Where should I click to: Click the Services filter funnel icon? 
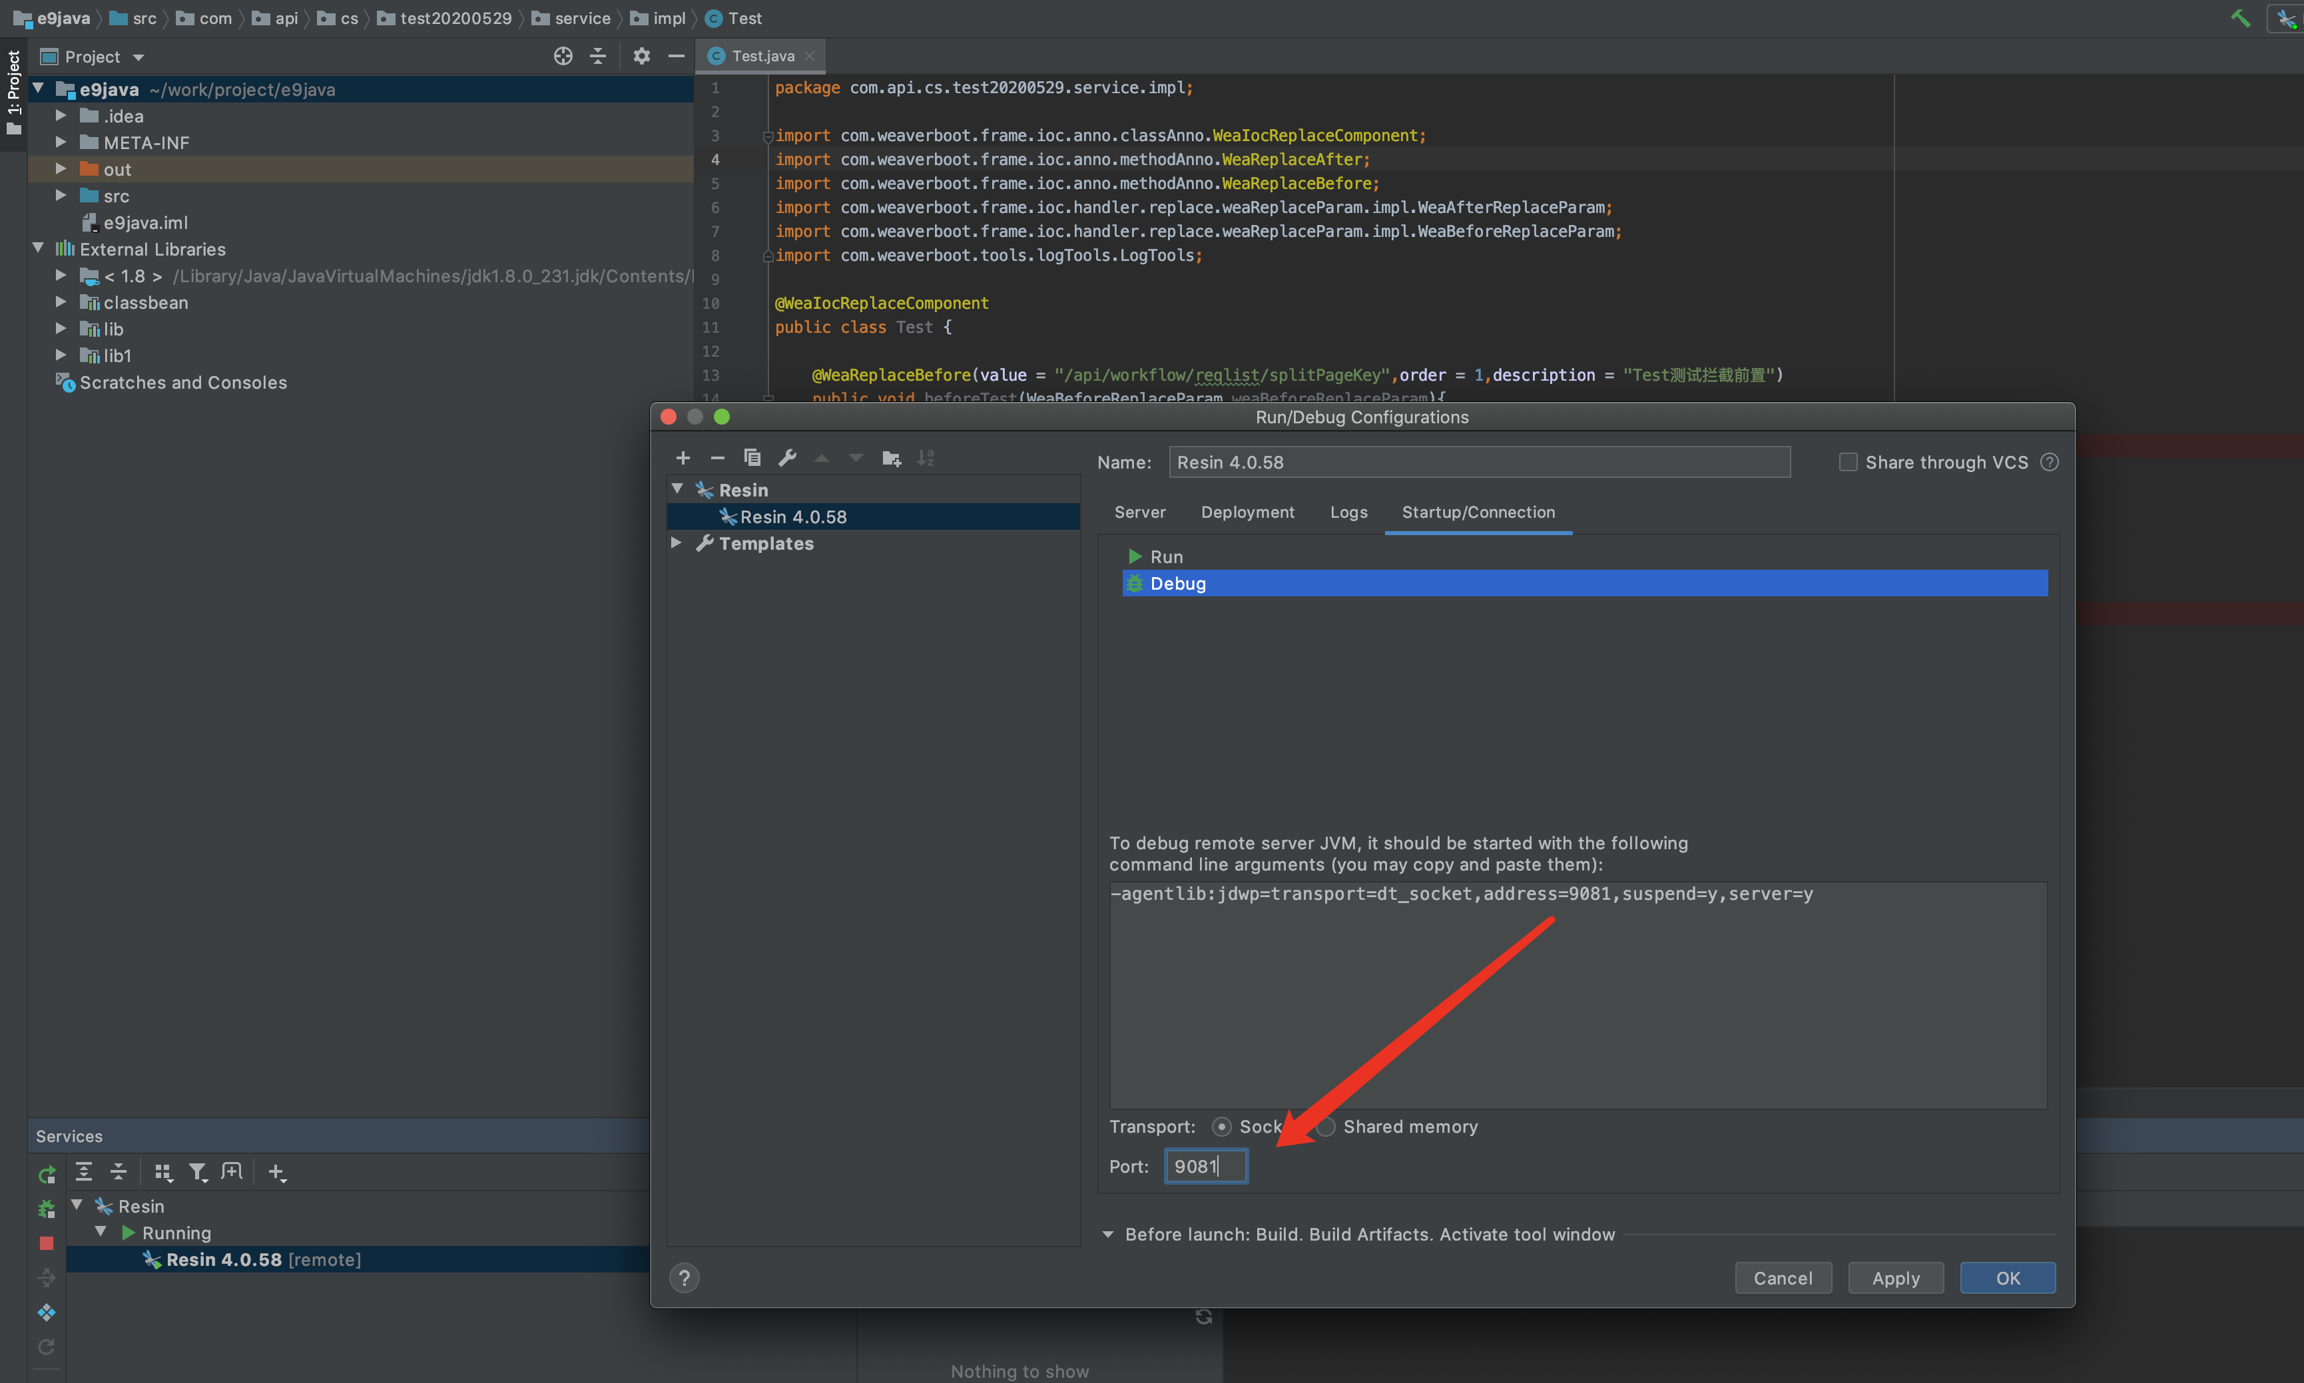pyautogui.click(x=197, y=1172)
